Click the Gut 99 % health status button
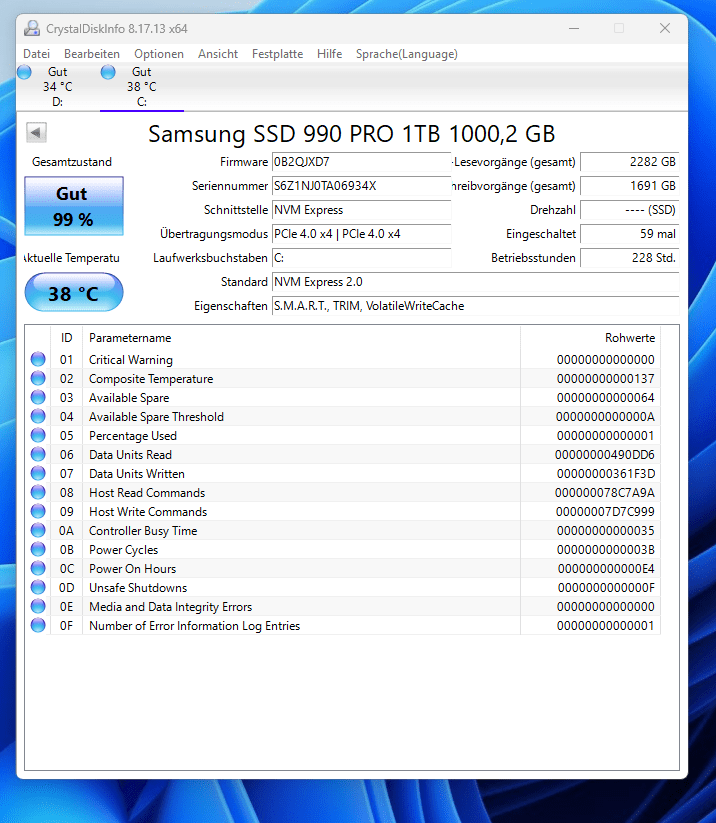Image resolution: width=716 pixels, height=823 pixels. click(73, 206)
